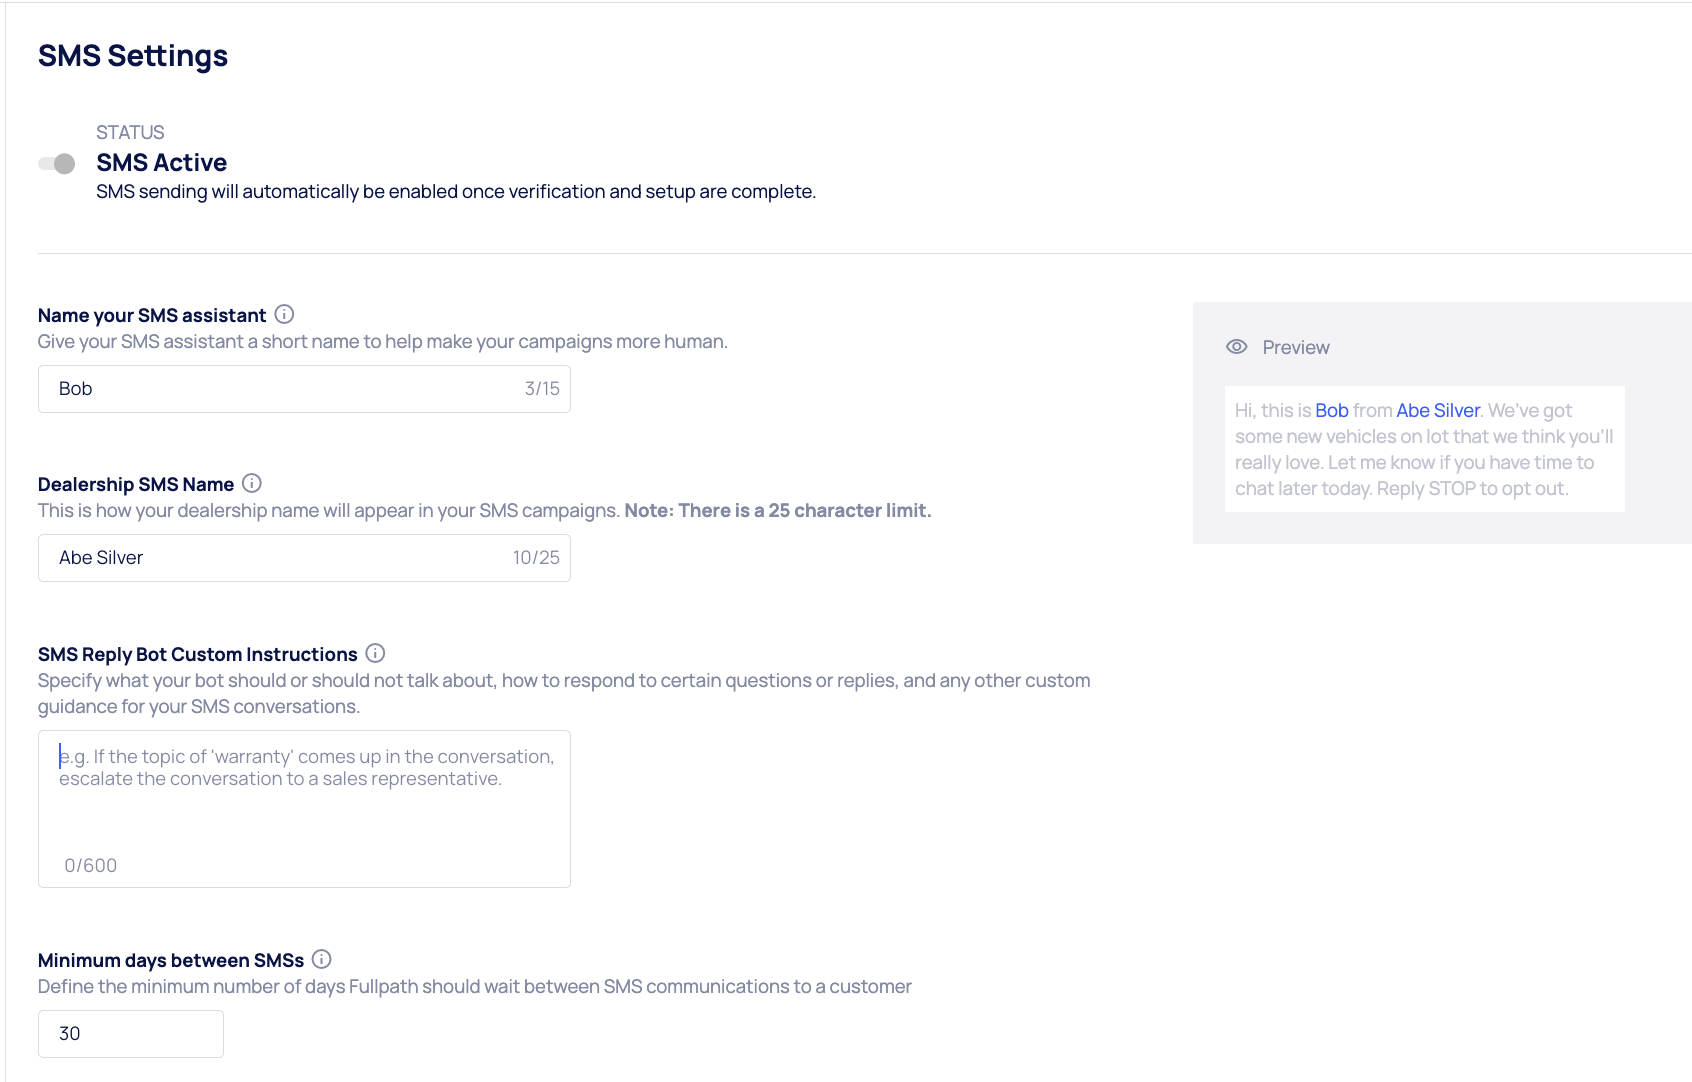Focus the SMS assistant name field containing Bob
The width and height of the screenshot is (1692, 1082).
[x=280, y=389]
